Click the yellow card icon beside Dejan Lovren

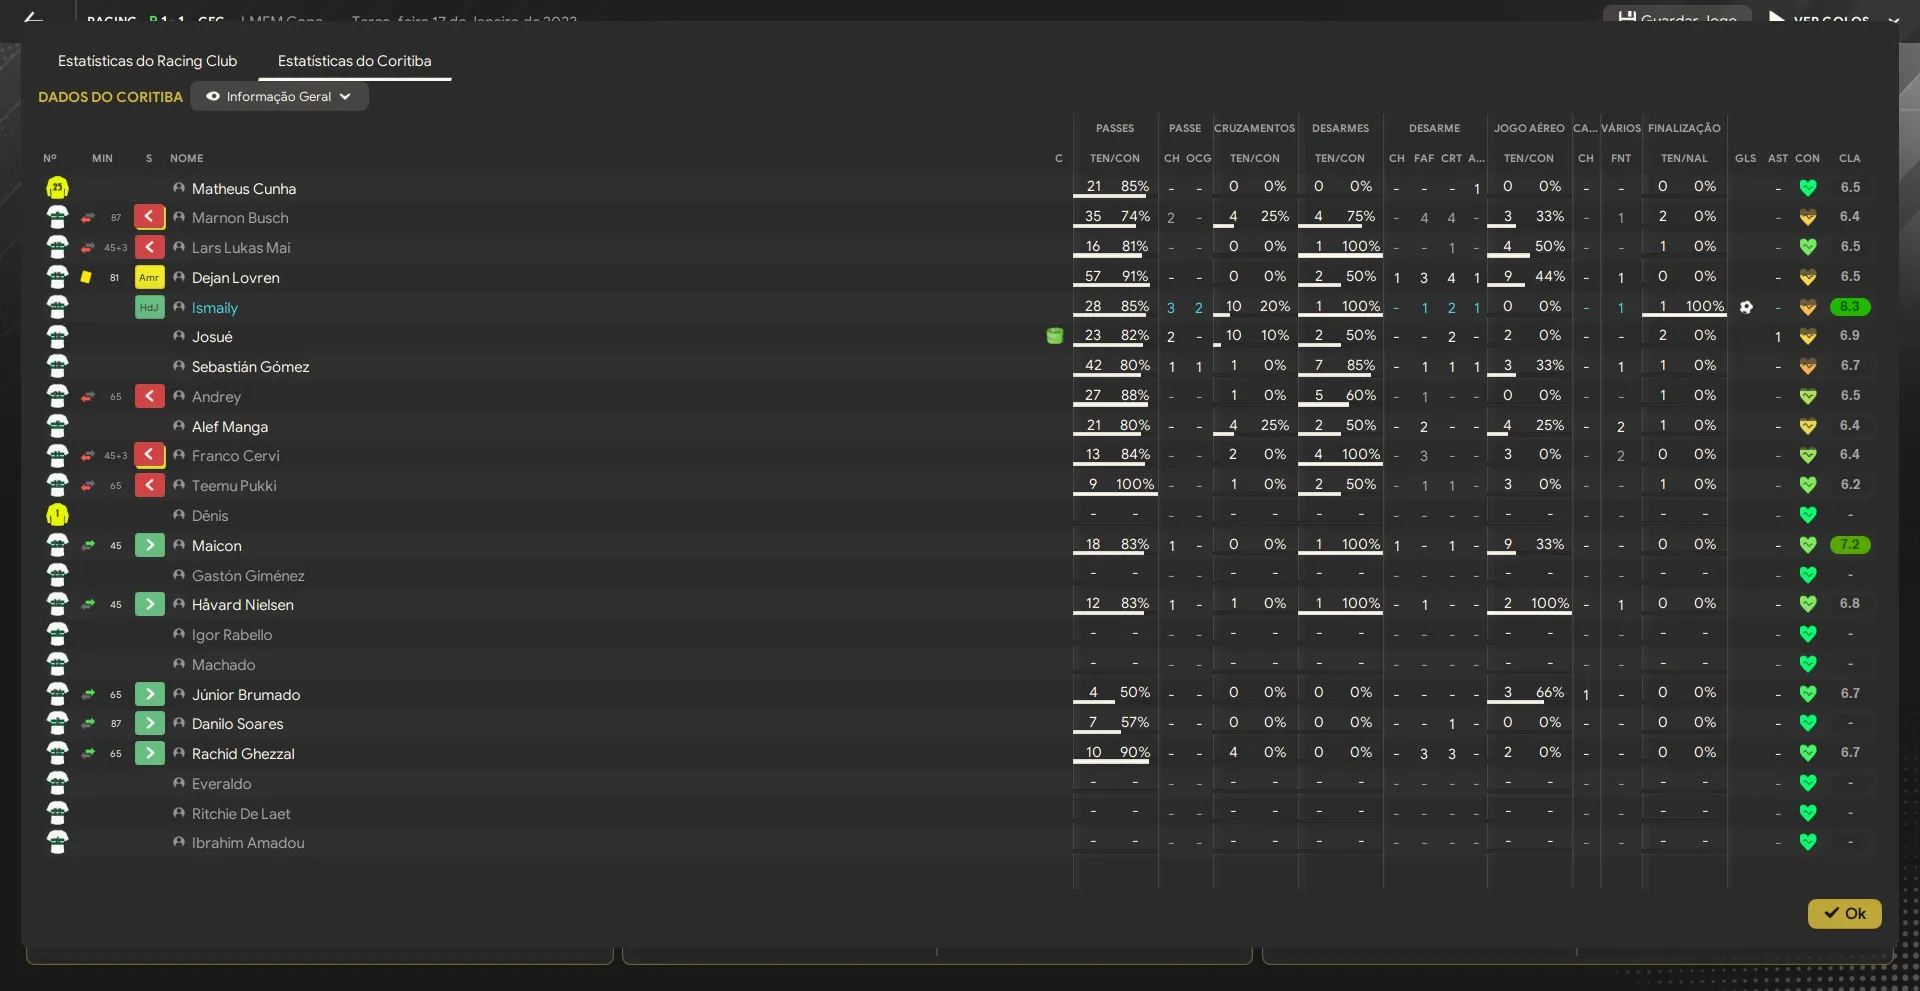pyautogui.click(x=86, y=277)
